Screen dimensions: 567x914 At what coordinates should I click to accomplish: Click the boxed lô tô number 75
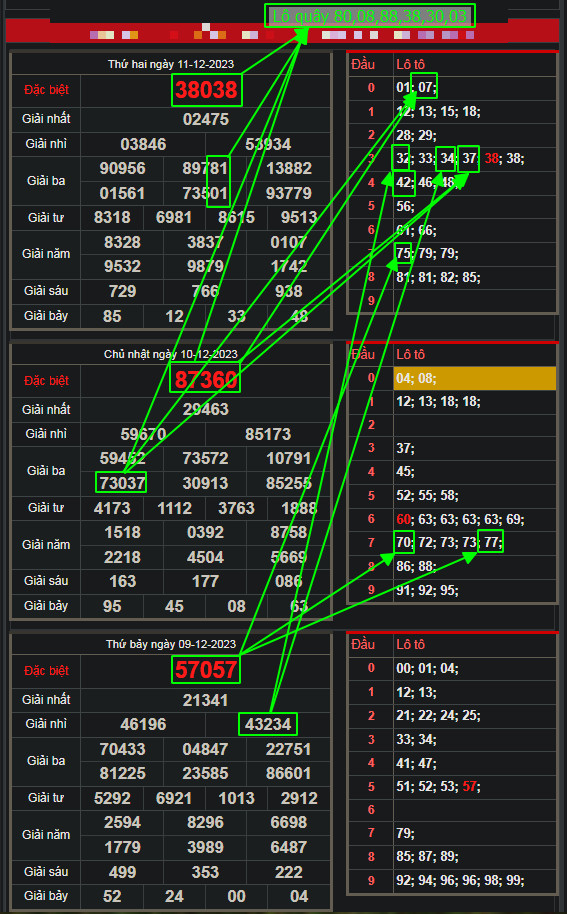pyautogui.click(x=403, y=253)
